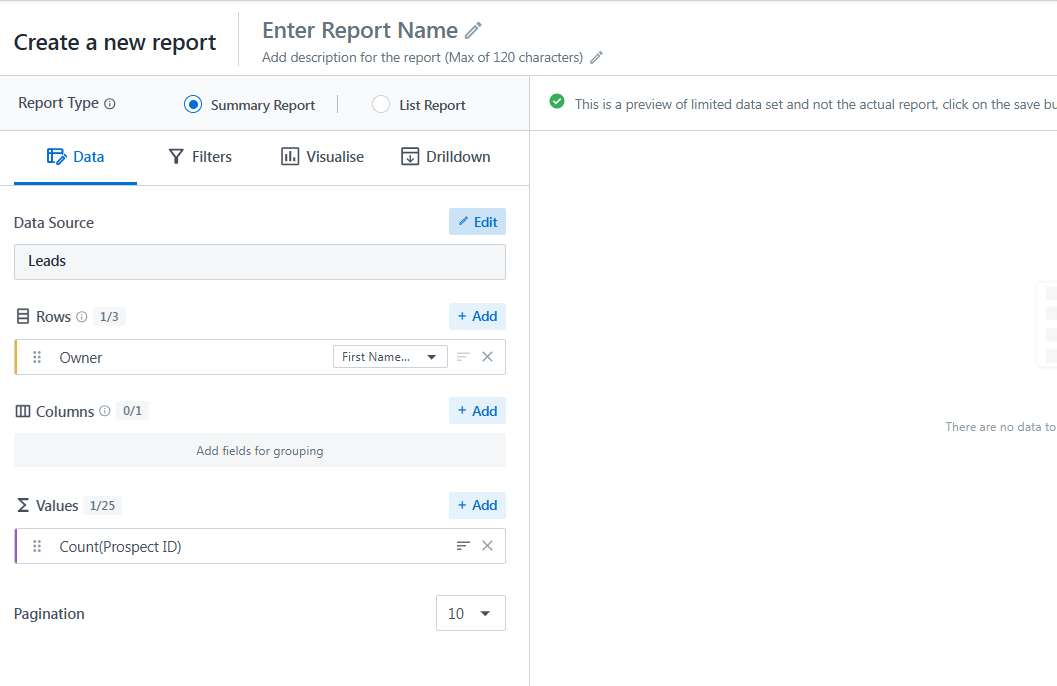Click the pencil icon beside report name
1057x686 pixels.
473,31
